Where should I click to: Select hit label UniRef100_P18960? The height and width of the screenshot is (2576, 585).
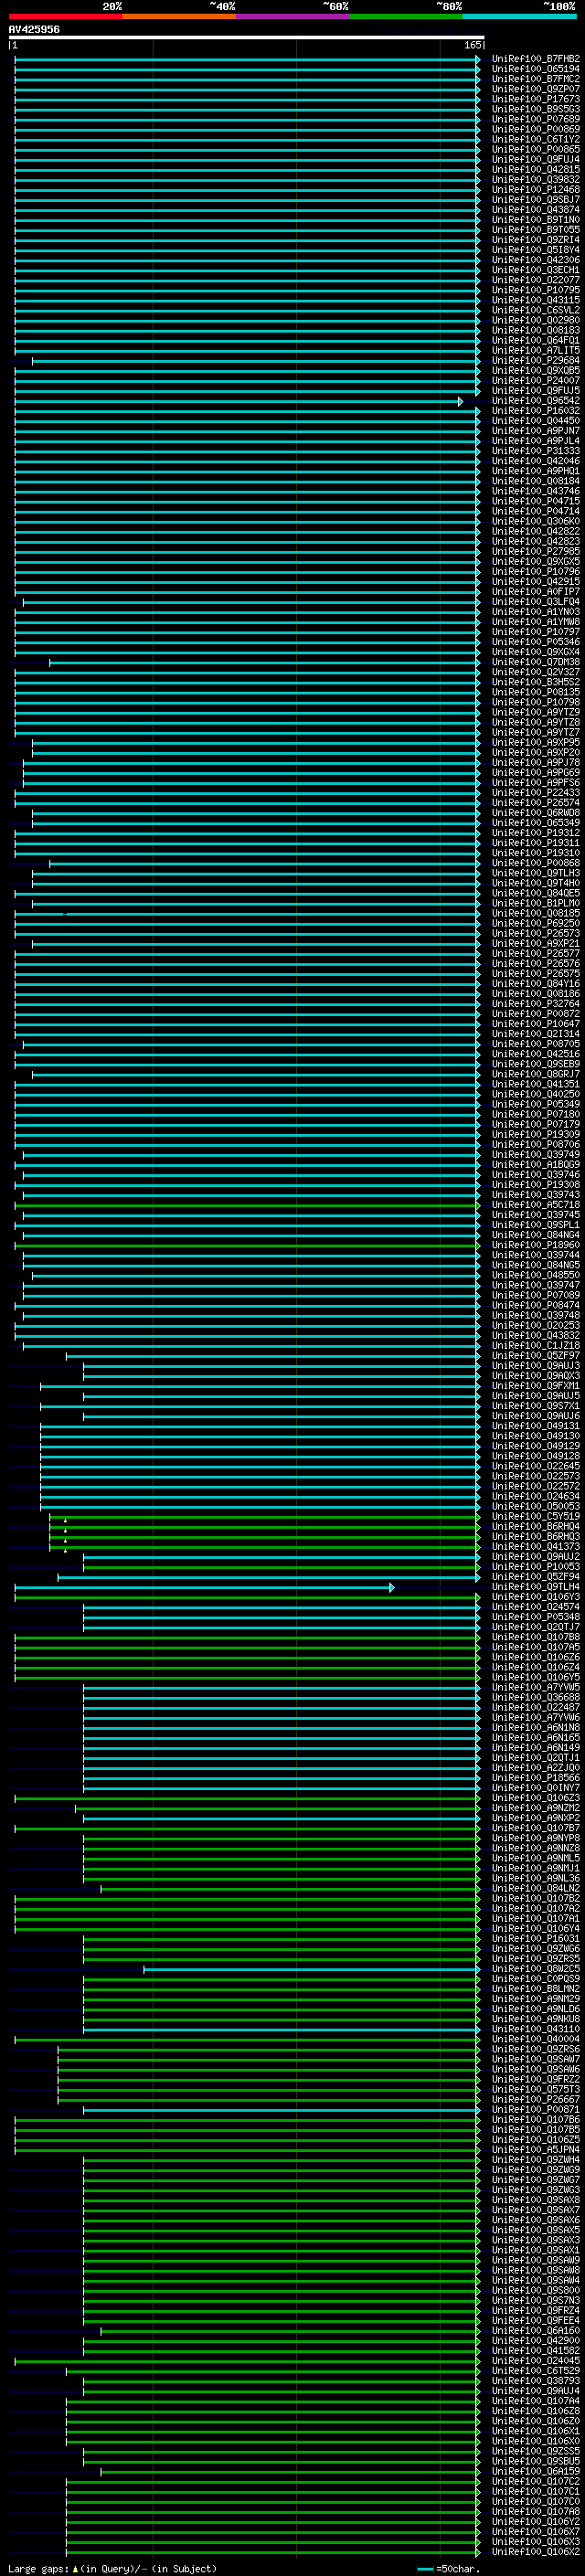[535, 1245]
